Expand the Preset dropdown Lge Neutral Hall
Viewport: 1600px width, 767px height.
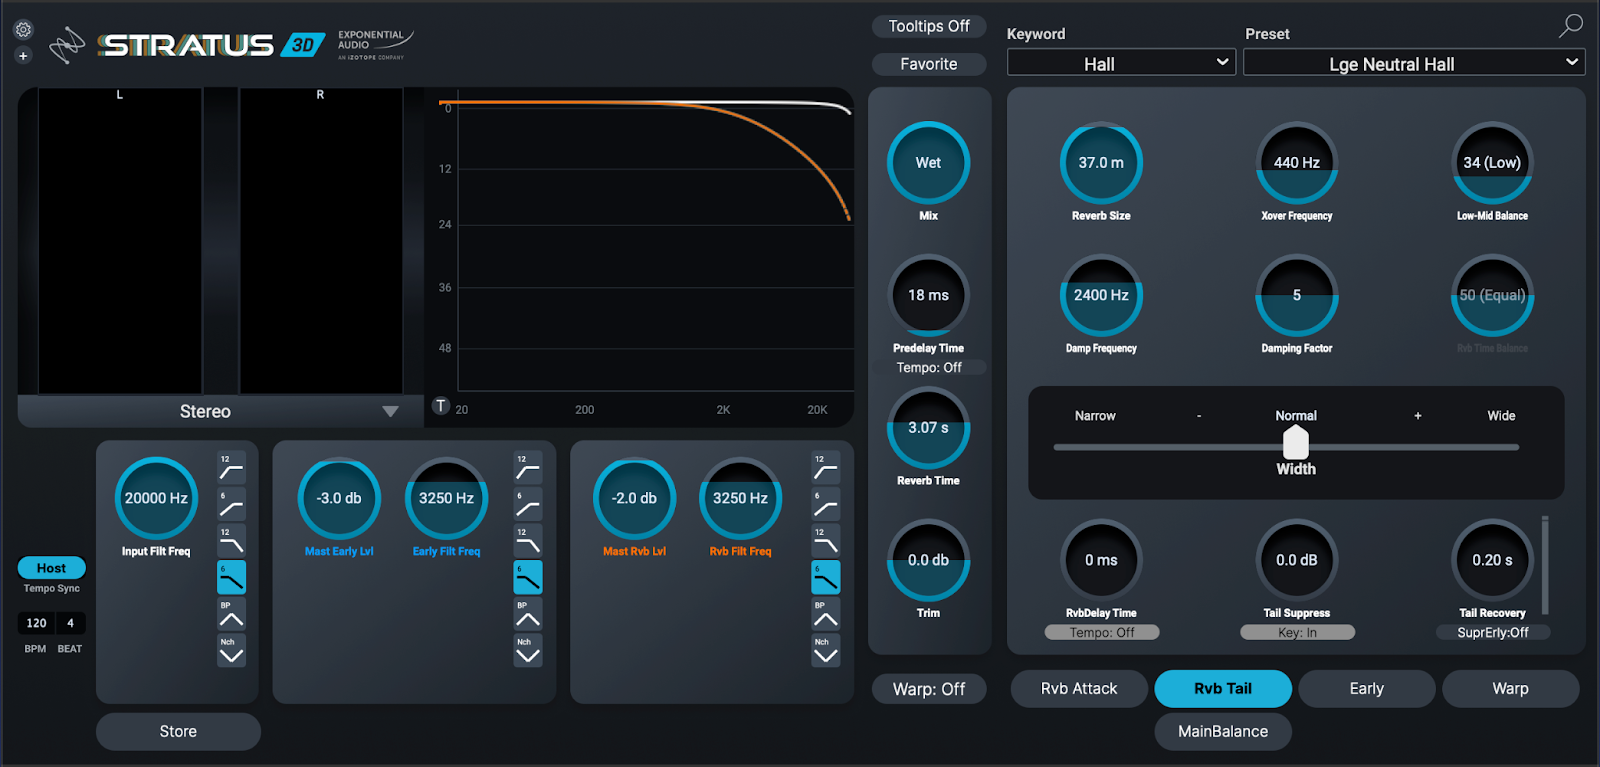[x=1414, y=63]
